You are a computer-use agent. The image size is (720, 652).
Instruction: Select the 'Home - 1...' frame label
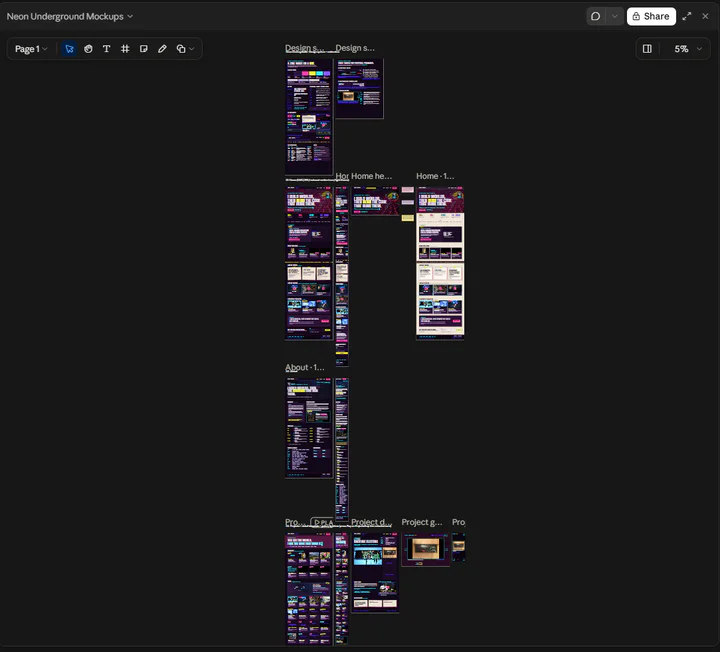[435, 176]
